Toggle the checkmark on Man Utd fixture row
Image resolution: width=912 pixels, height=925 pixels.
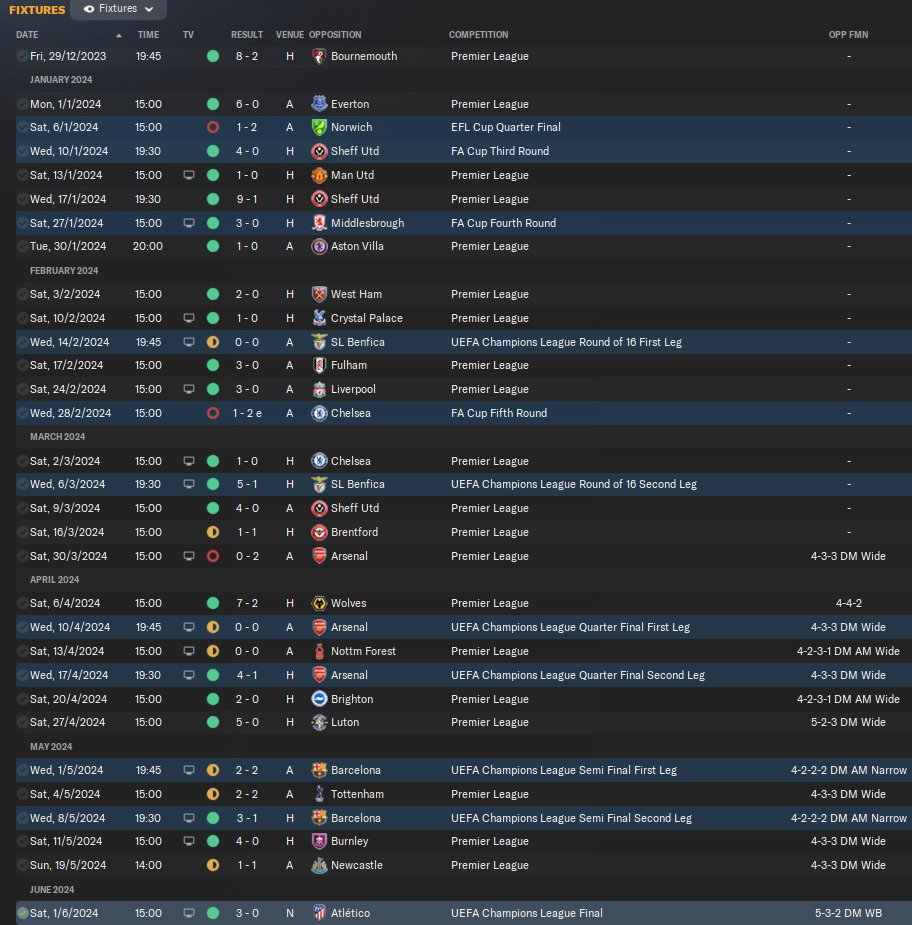click(x=22, y=175)
